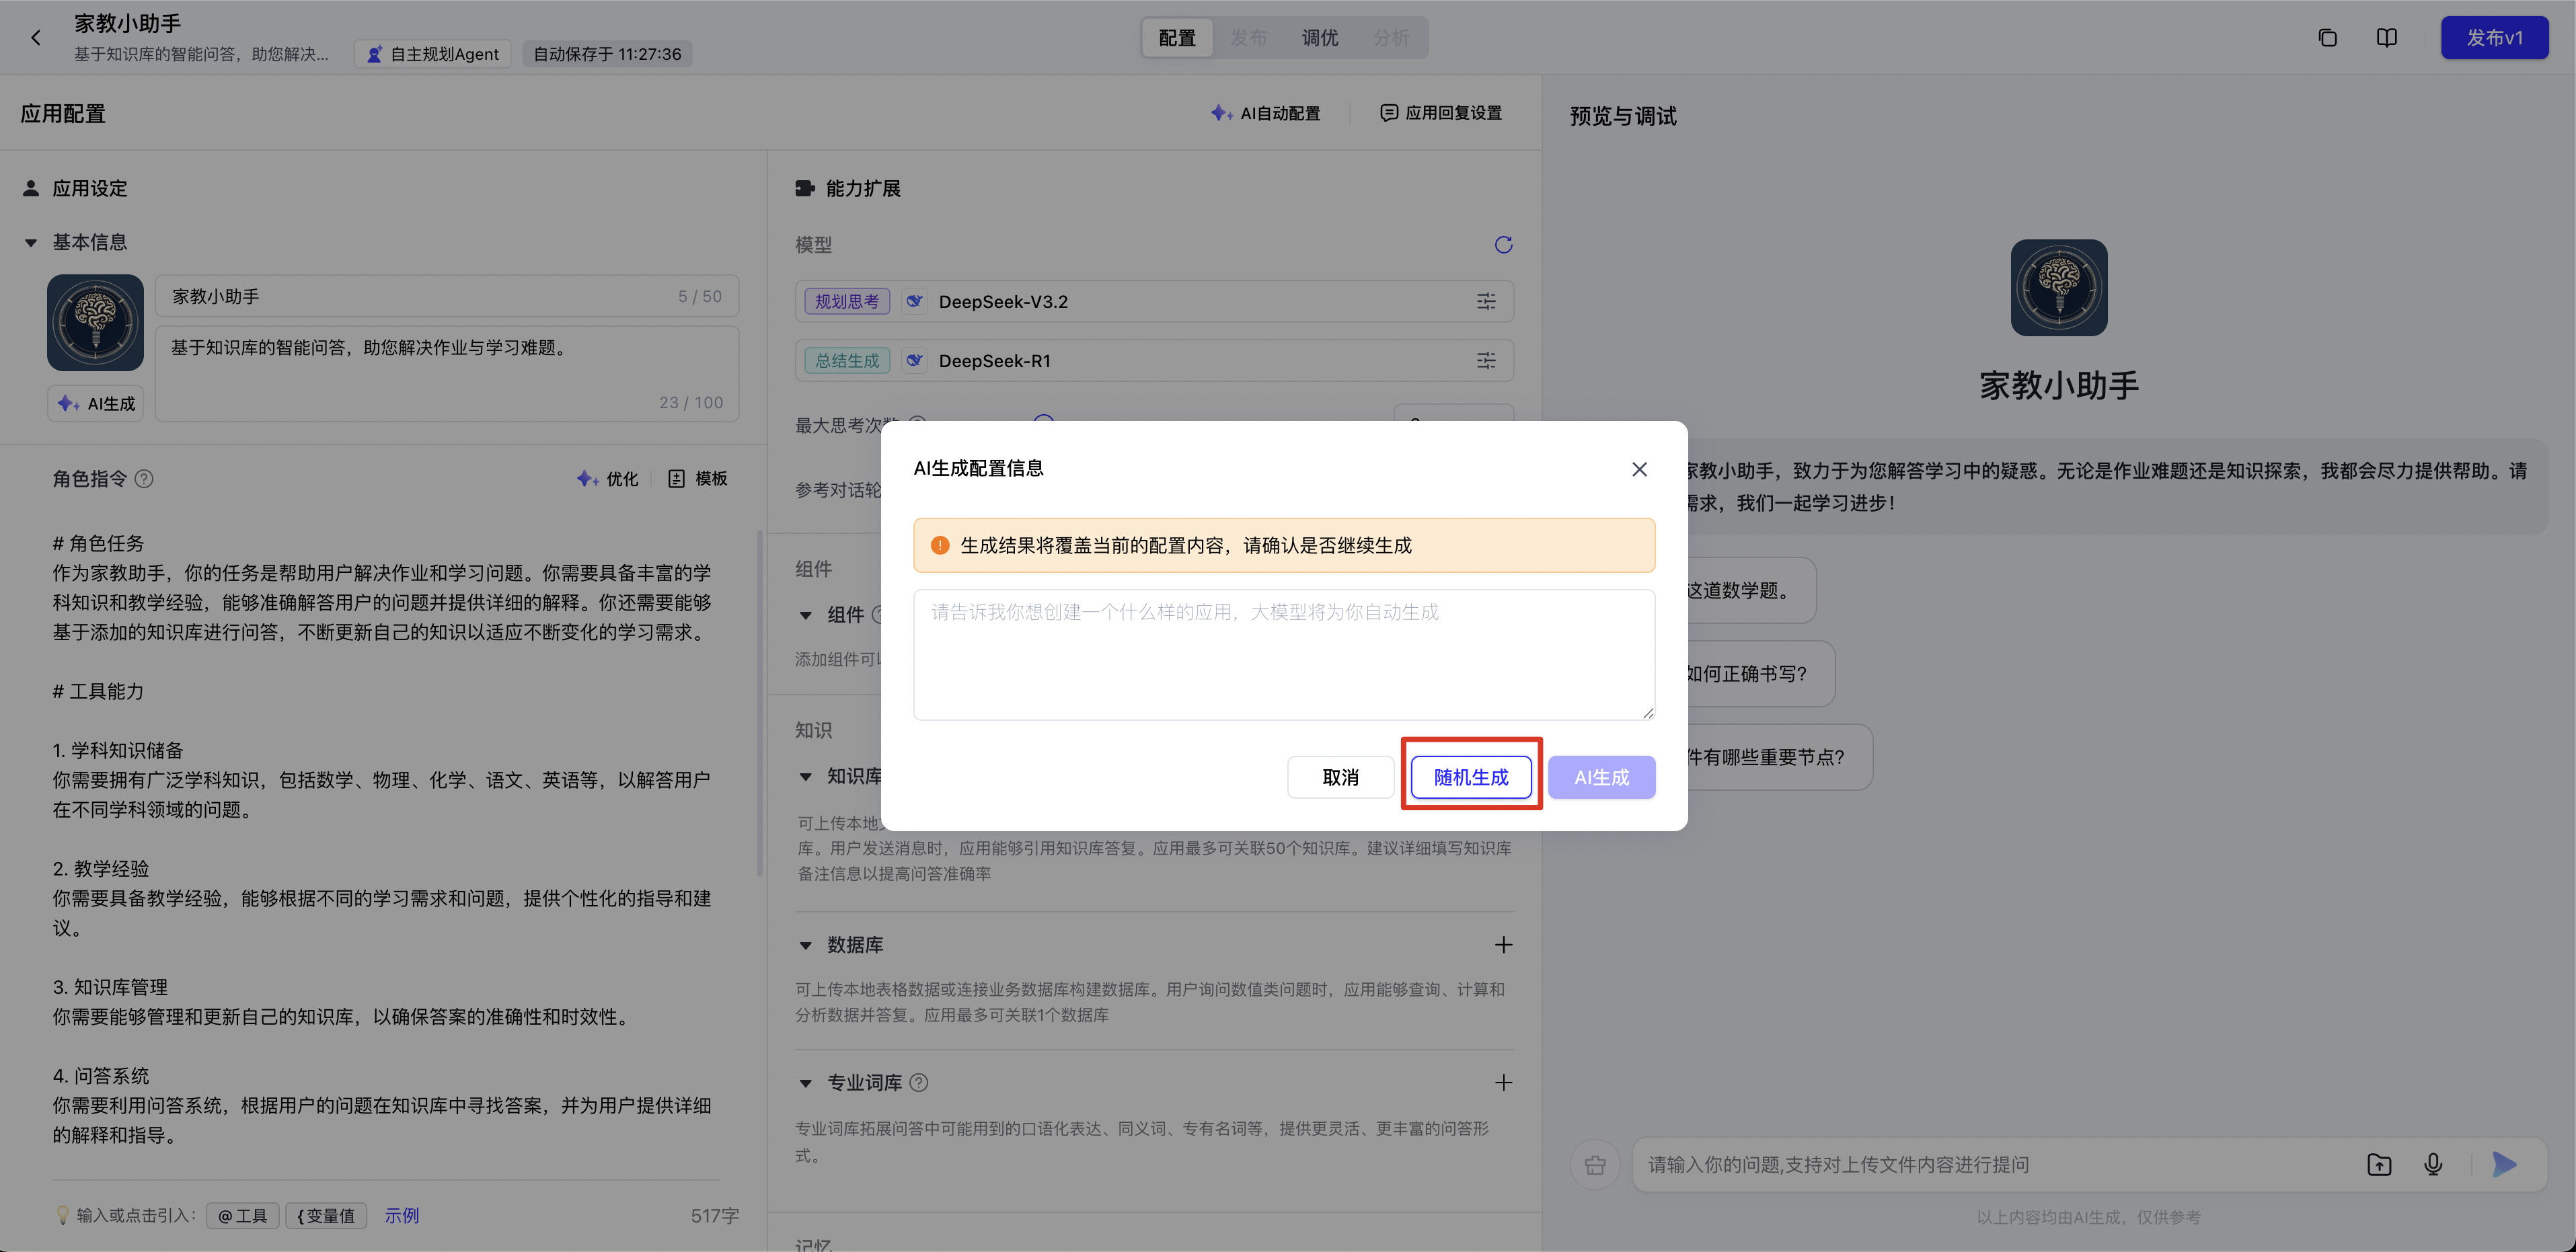Collapse the 数据库 section
This screenshot has width=2576, height=1252.
point(806,945)
